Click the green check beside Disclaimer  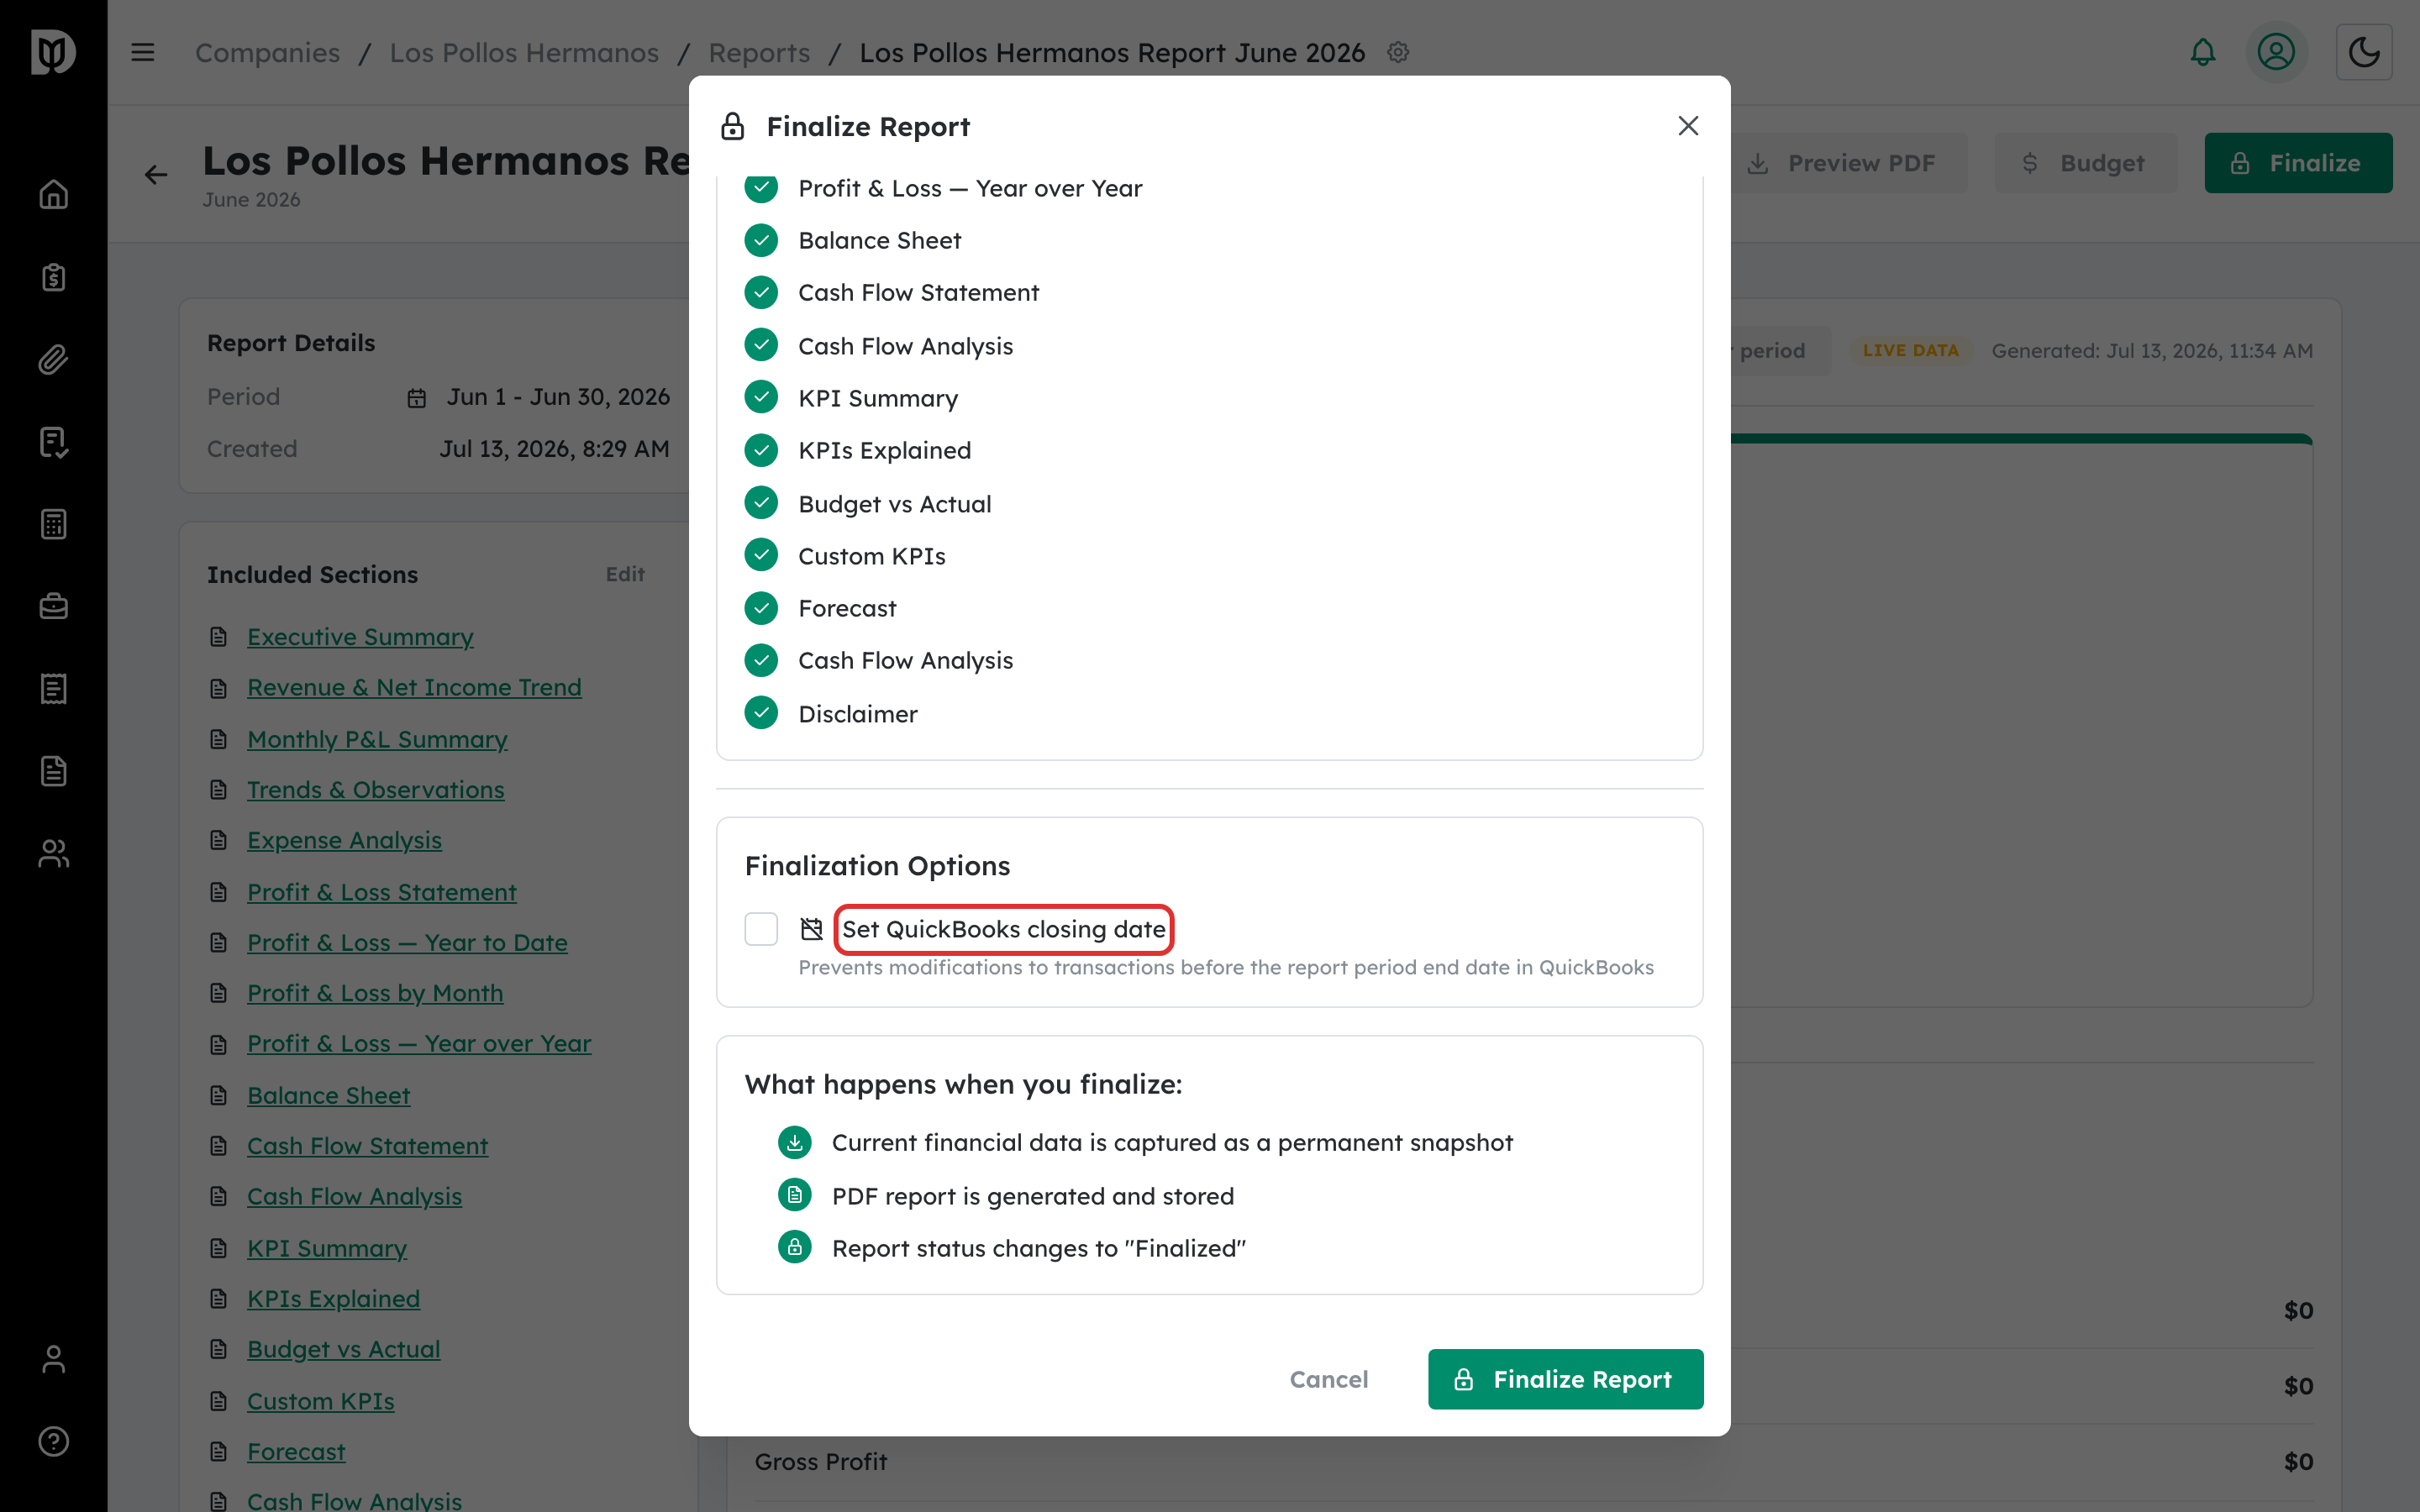pyautogui.click(x=761, y=713)
